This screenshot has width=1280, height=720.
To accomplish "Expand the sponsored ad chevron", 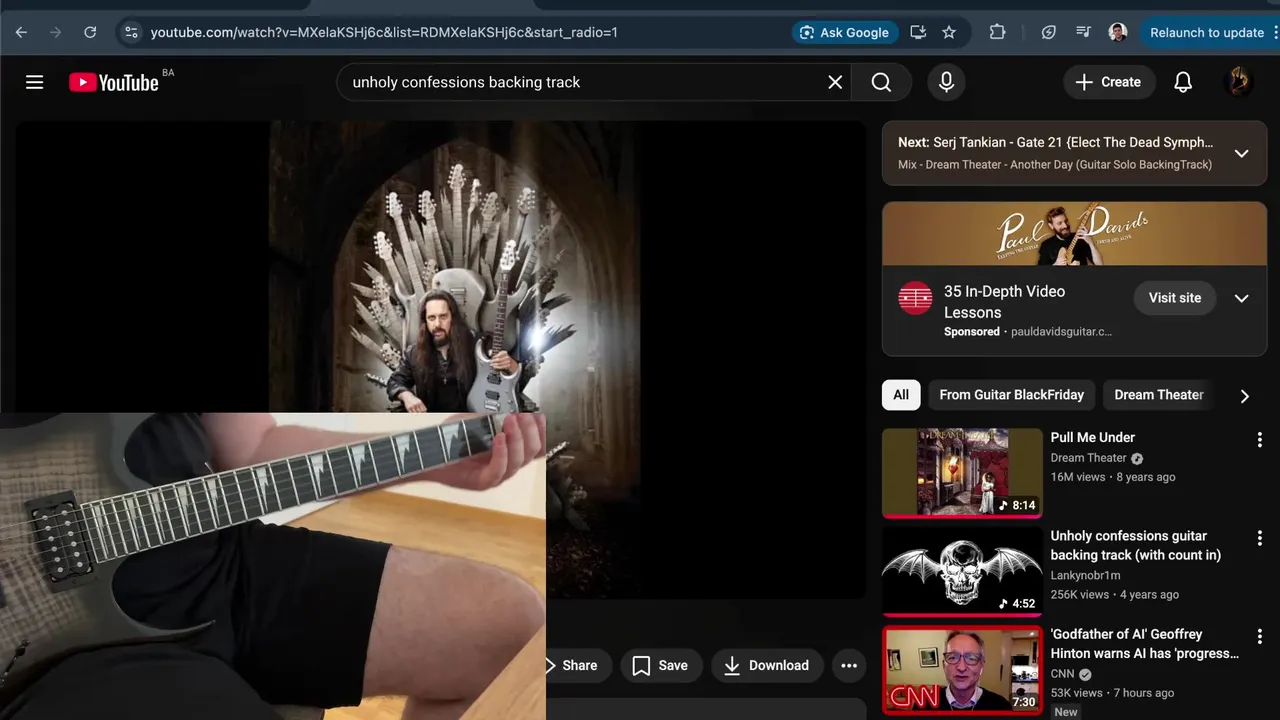I will pyautogui.click(x=1241, y=298).
